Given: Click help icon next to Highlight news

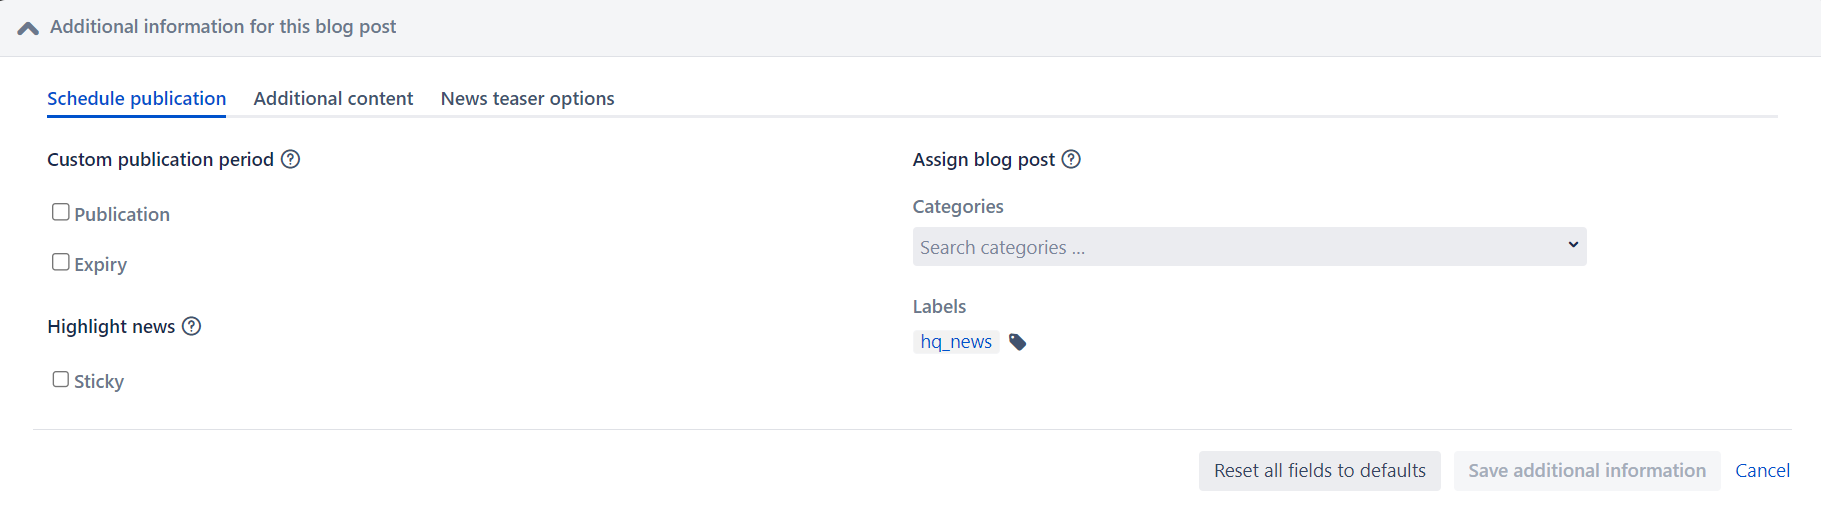Looking at the screenshot, I should coord(192,326).
